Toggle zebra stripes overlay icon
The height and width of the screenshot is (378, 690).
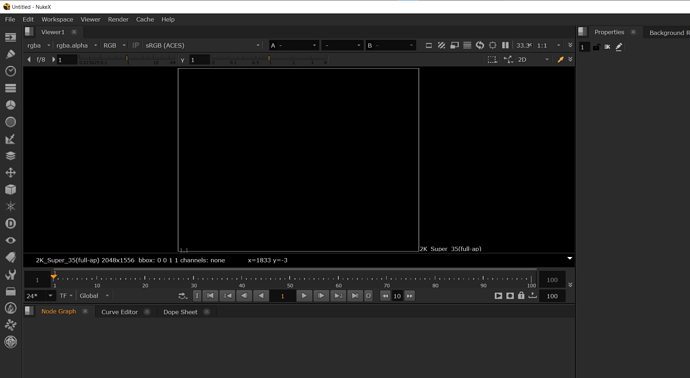[x=441, y=45]
